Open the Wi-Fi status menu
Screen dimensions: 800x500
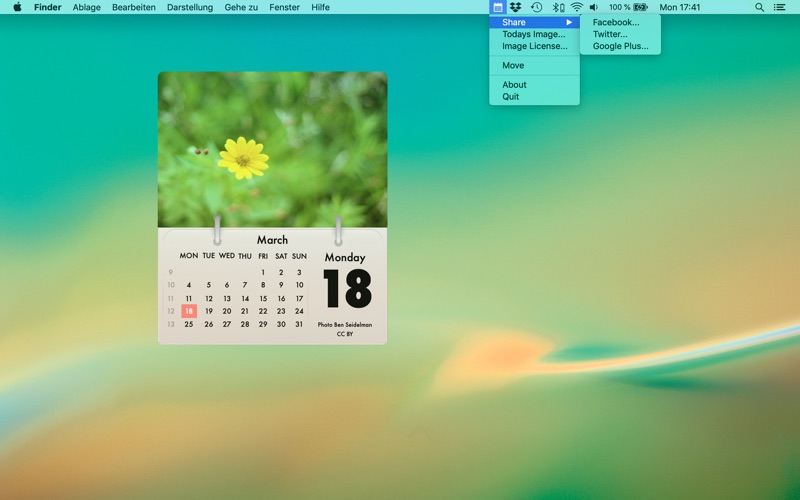click(577, 7)
